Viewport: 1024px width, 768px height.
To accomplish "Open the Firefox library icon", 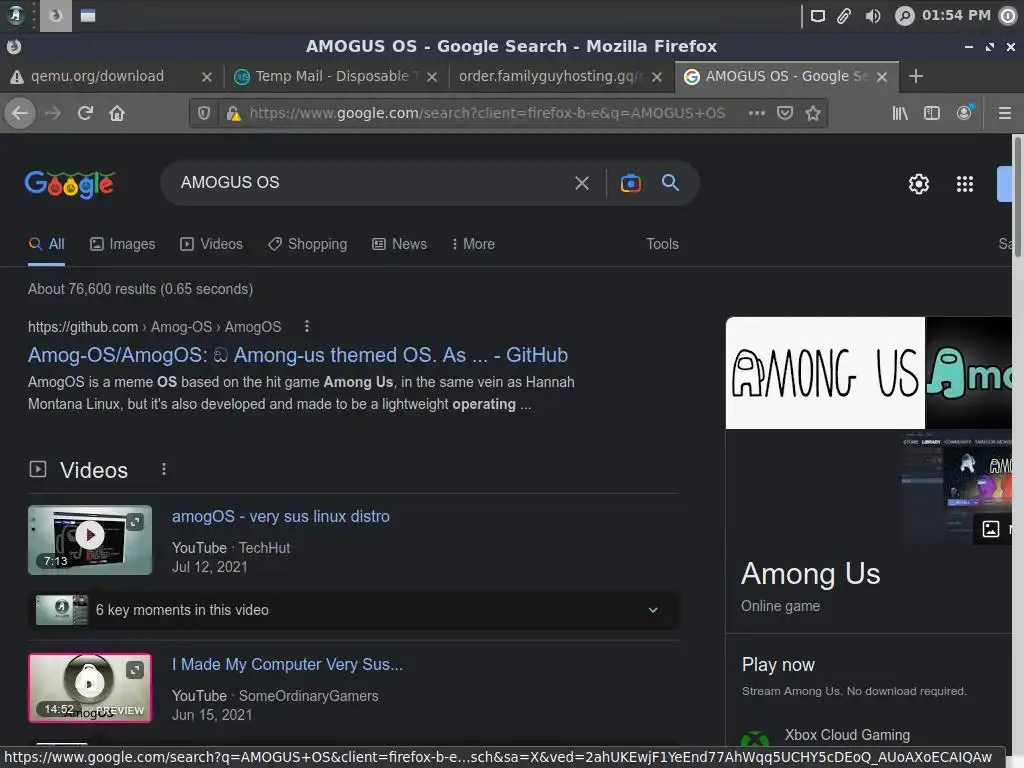I will 900,114.
